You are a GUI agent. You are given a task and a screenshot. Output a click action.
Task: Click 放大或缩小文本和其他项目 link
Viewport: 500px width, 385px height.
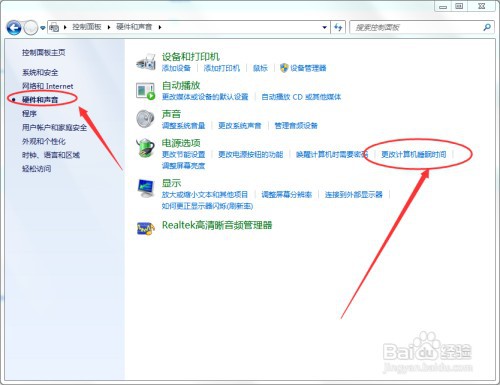point(205,195)
